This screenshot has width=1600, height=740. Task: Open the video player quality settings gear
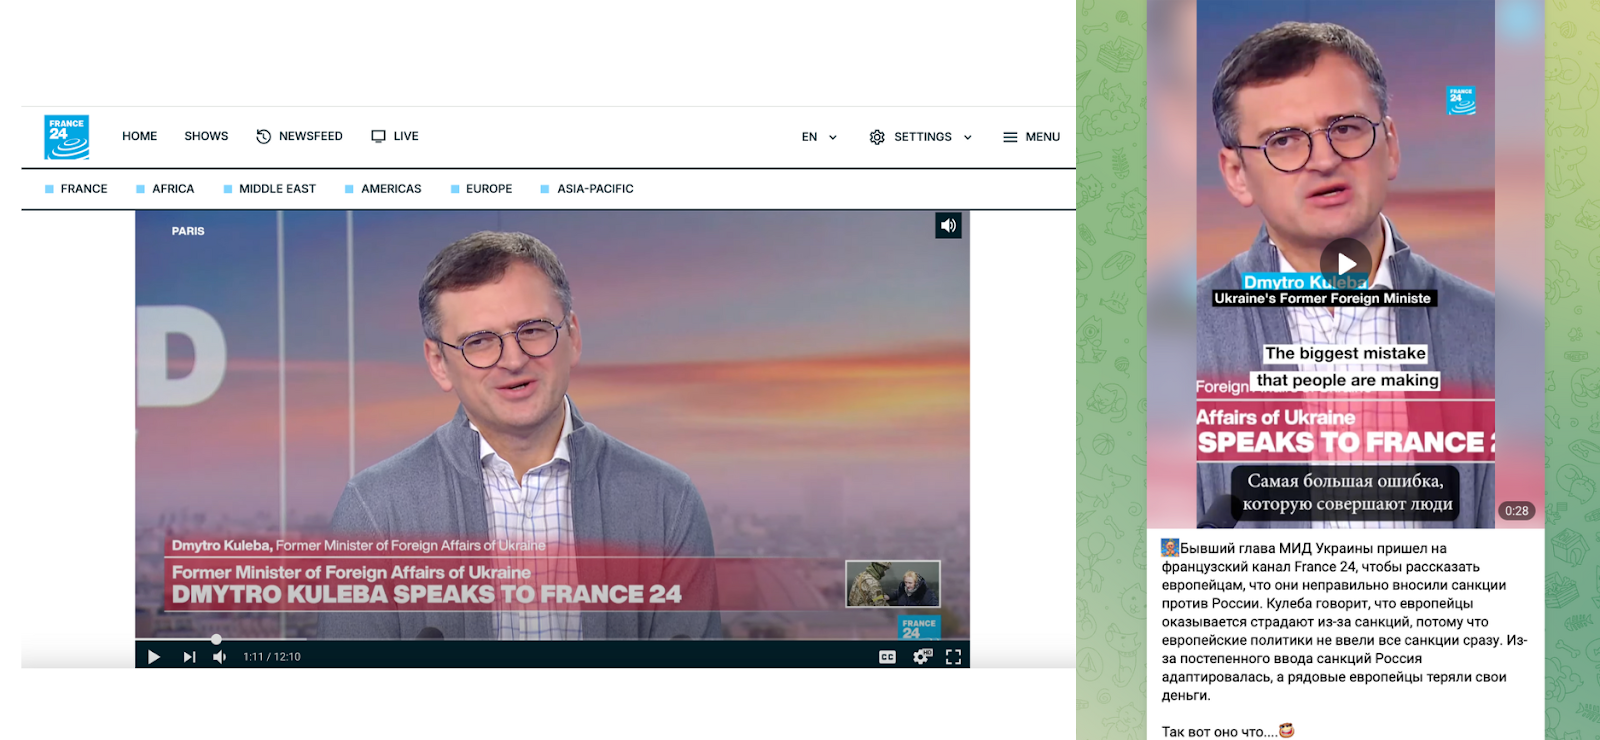(x=921, y=657)
